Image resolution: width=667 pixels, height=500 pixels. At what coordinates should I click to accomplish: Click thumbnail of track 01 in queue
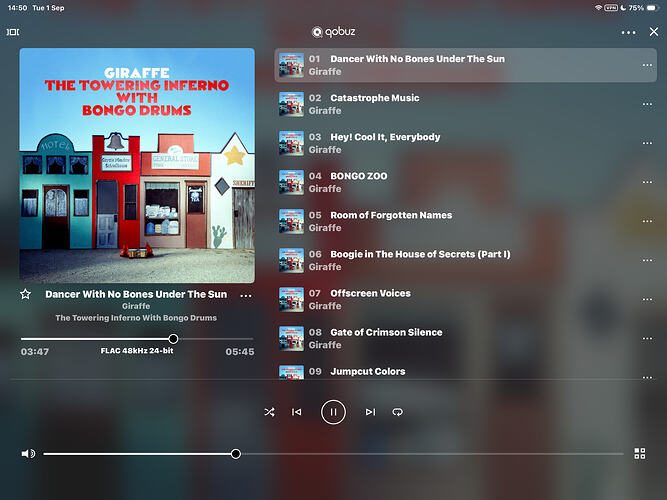[x=291, y=65]
